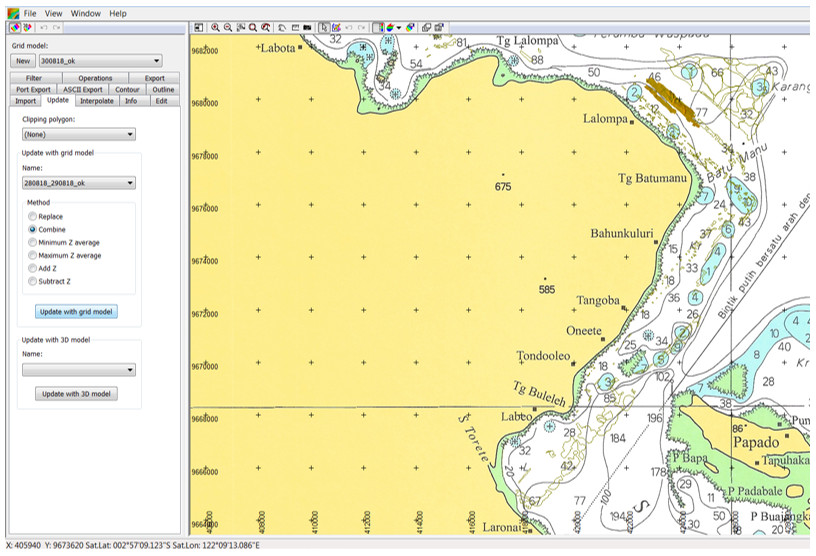Click the color legend bar icon
The width and height of the screenshot is (816, 556).
pos(378,28)
